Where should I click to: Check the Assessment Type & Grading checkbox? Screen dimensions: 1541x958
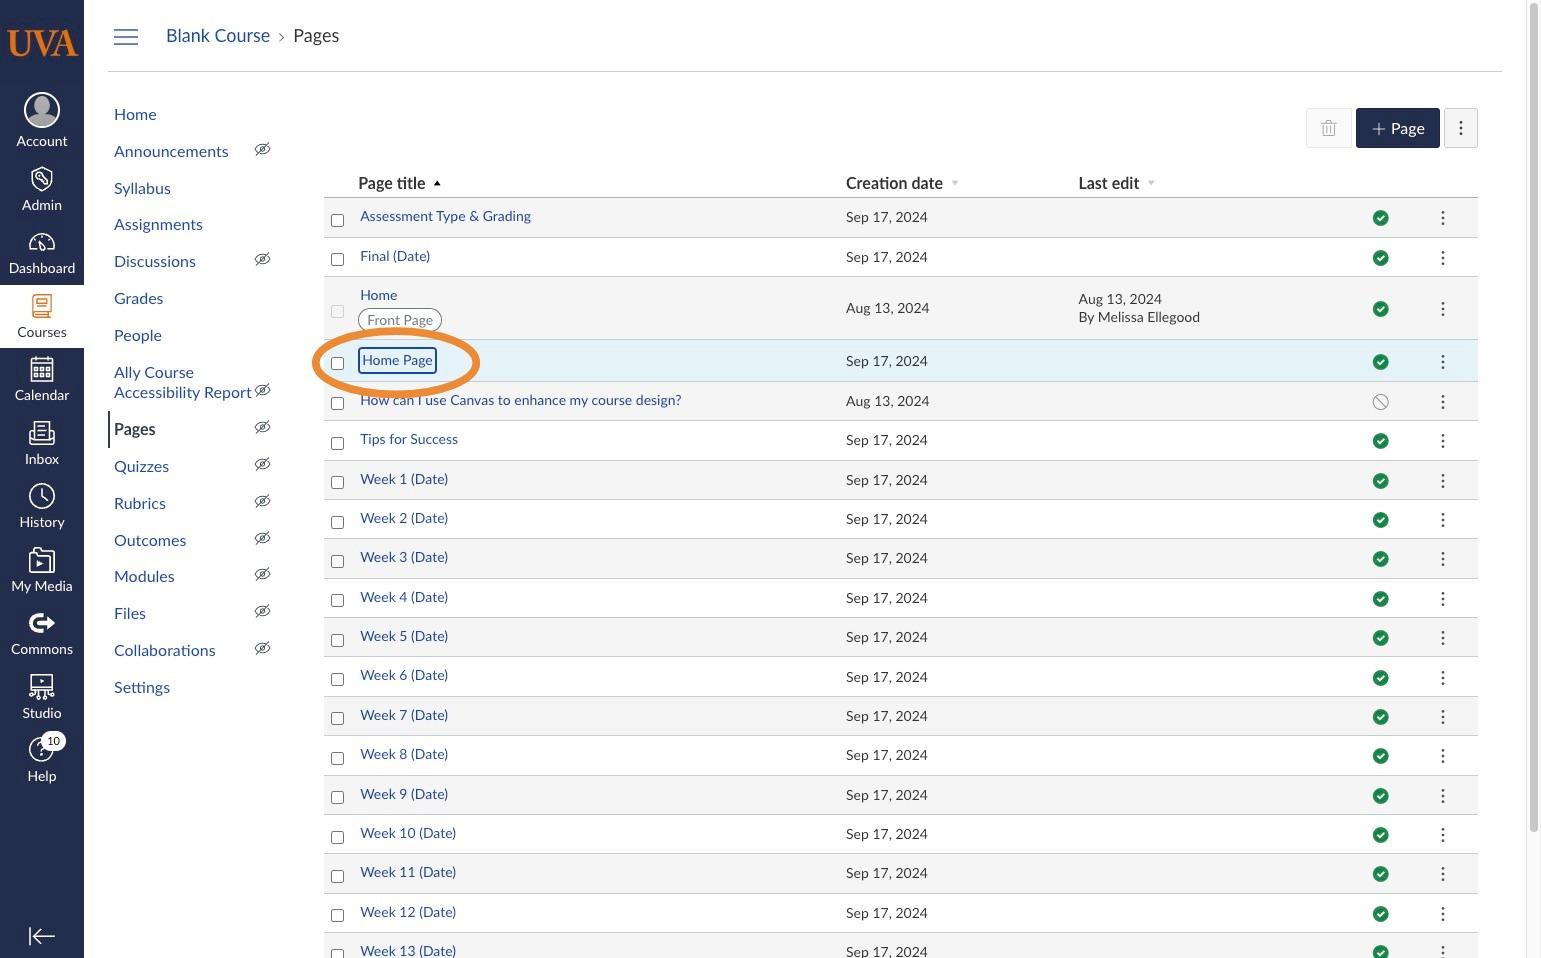pyautogui.click(x=337, y=220)
